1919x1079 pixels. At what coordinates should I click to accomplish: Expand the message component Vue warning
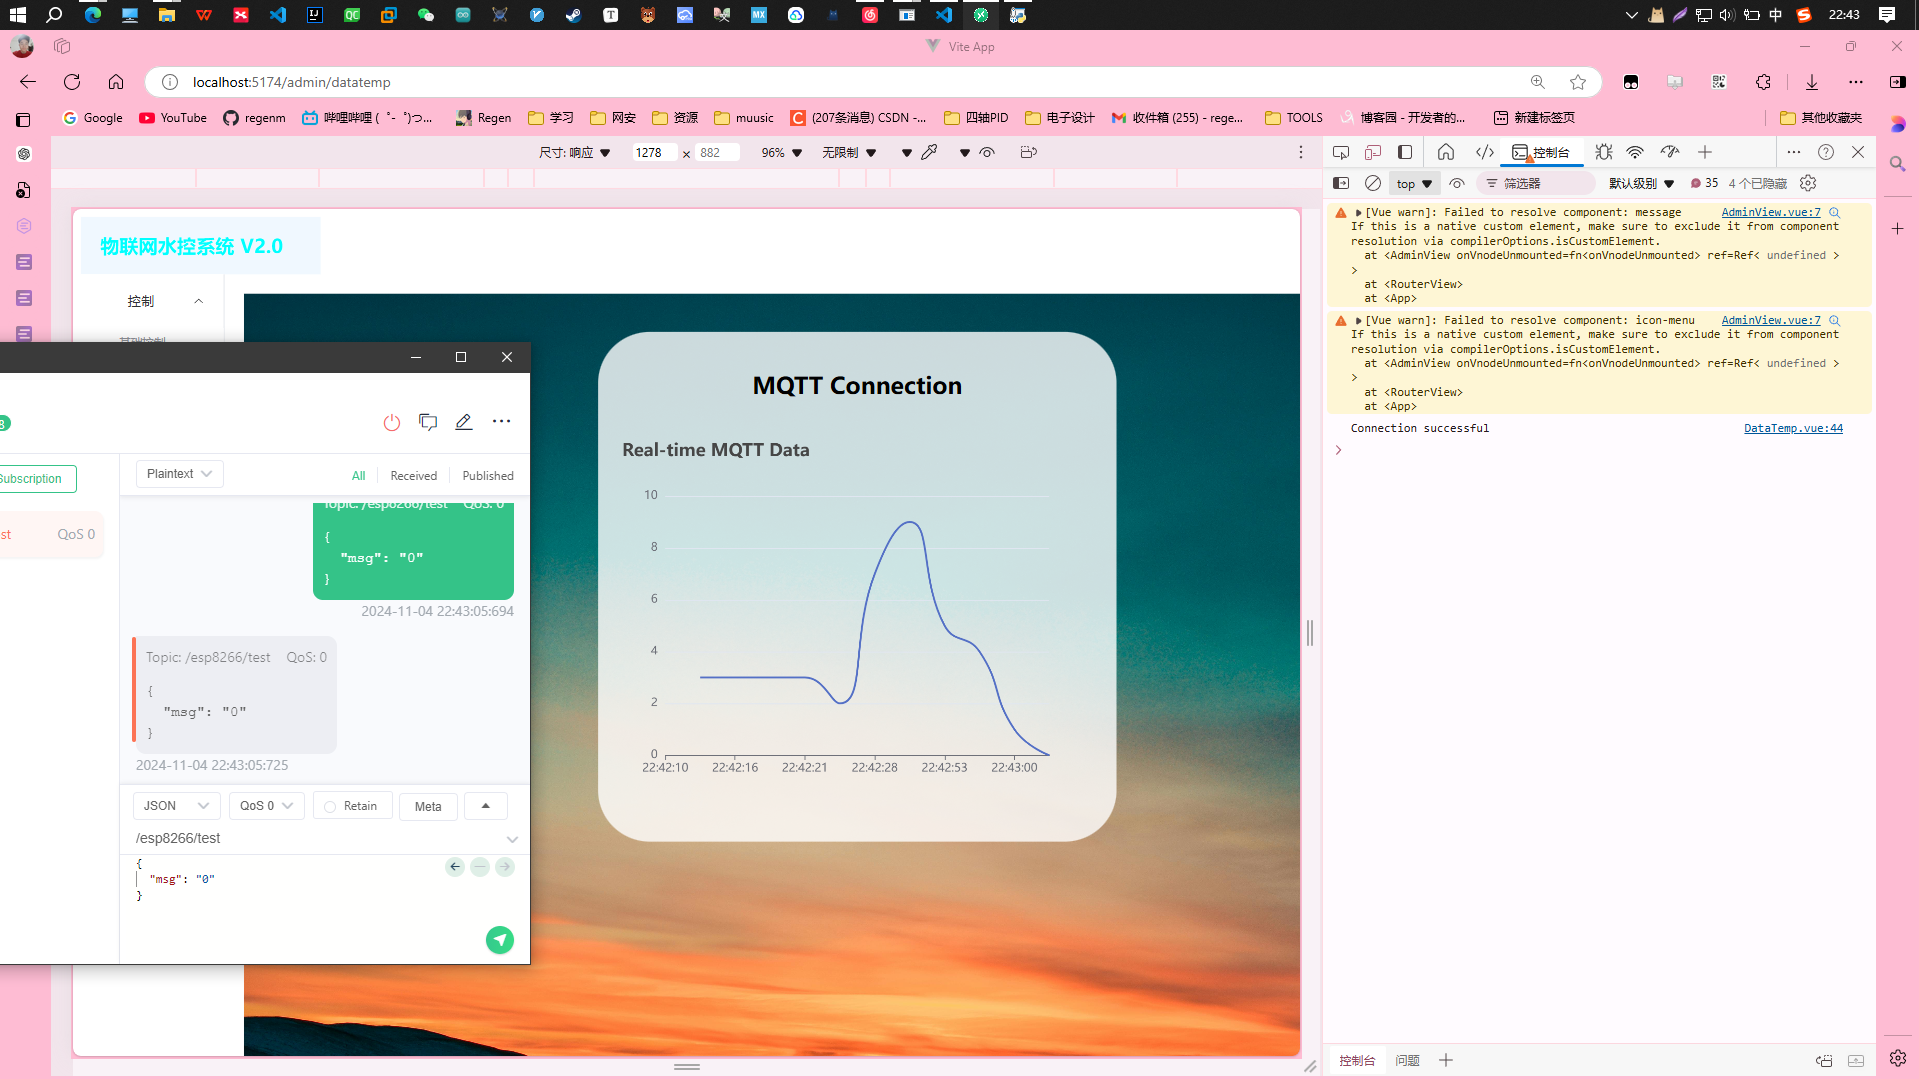point(1358,212)
